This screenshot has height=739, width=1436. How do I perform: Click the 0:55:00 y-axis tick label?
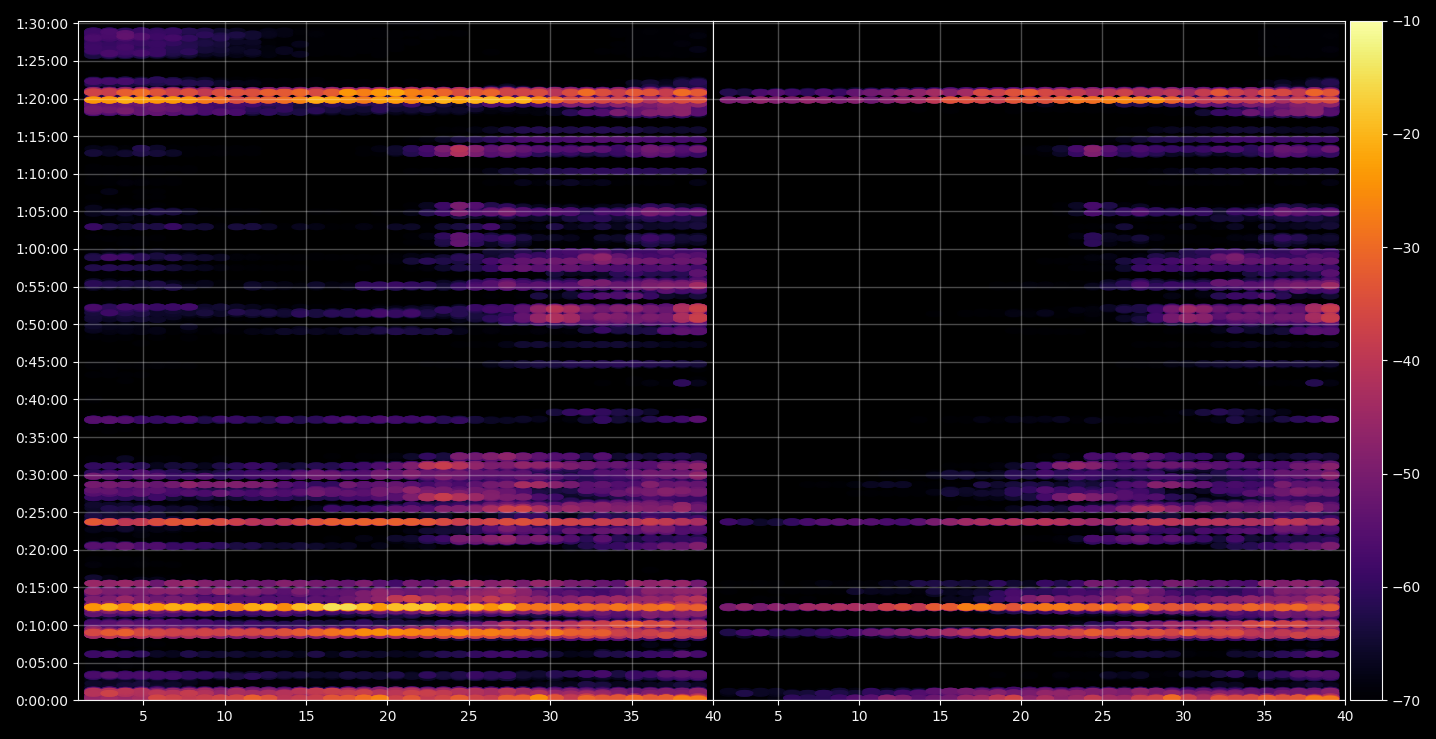(x=42, y=287)
